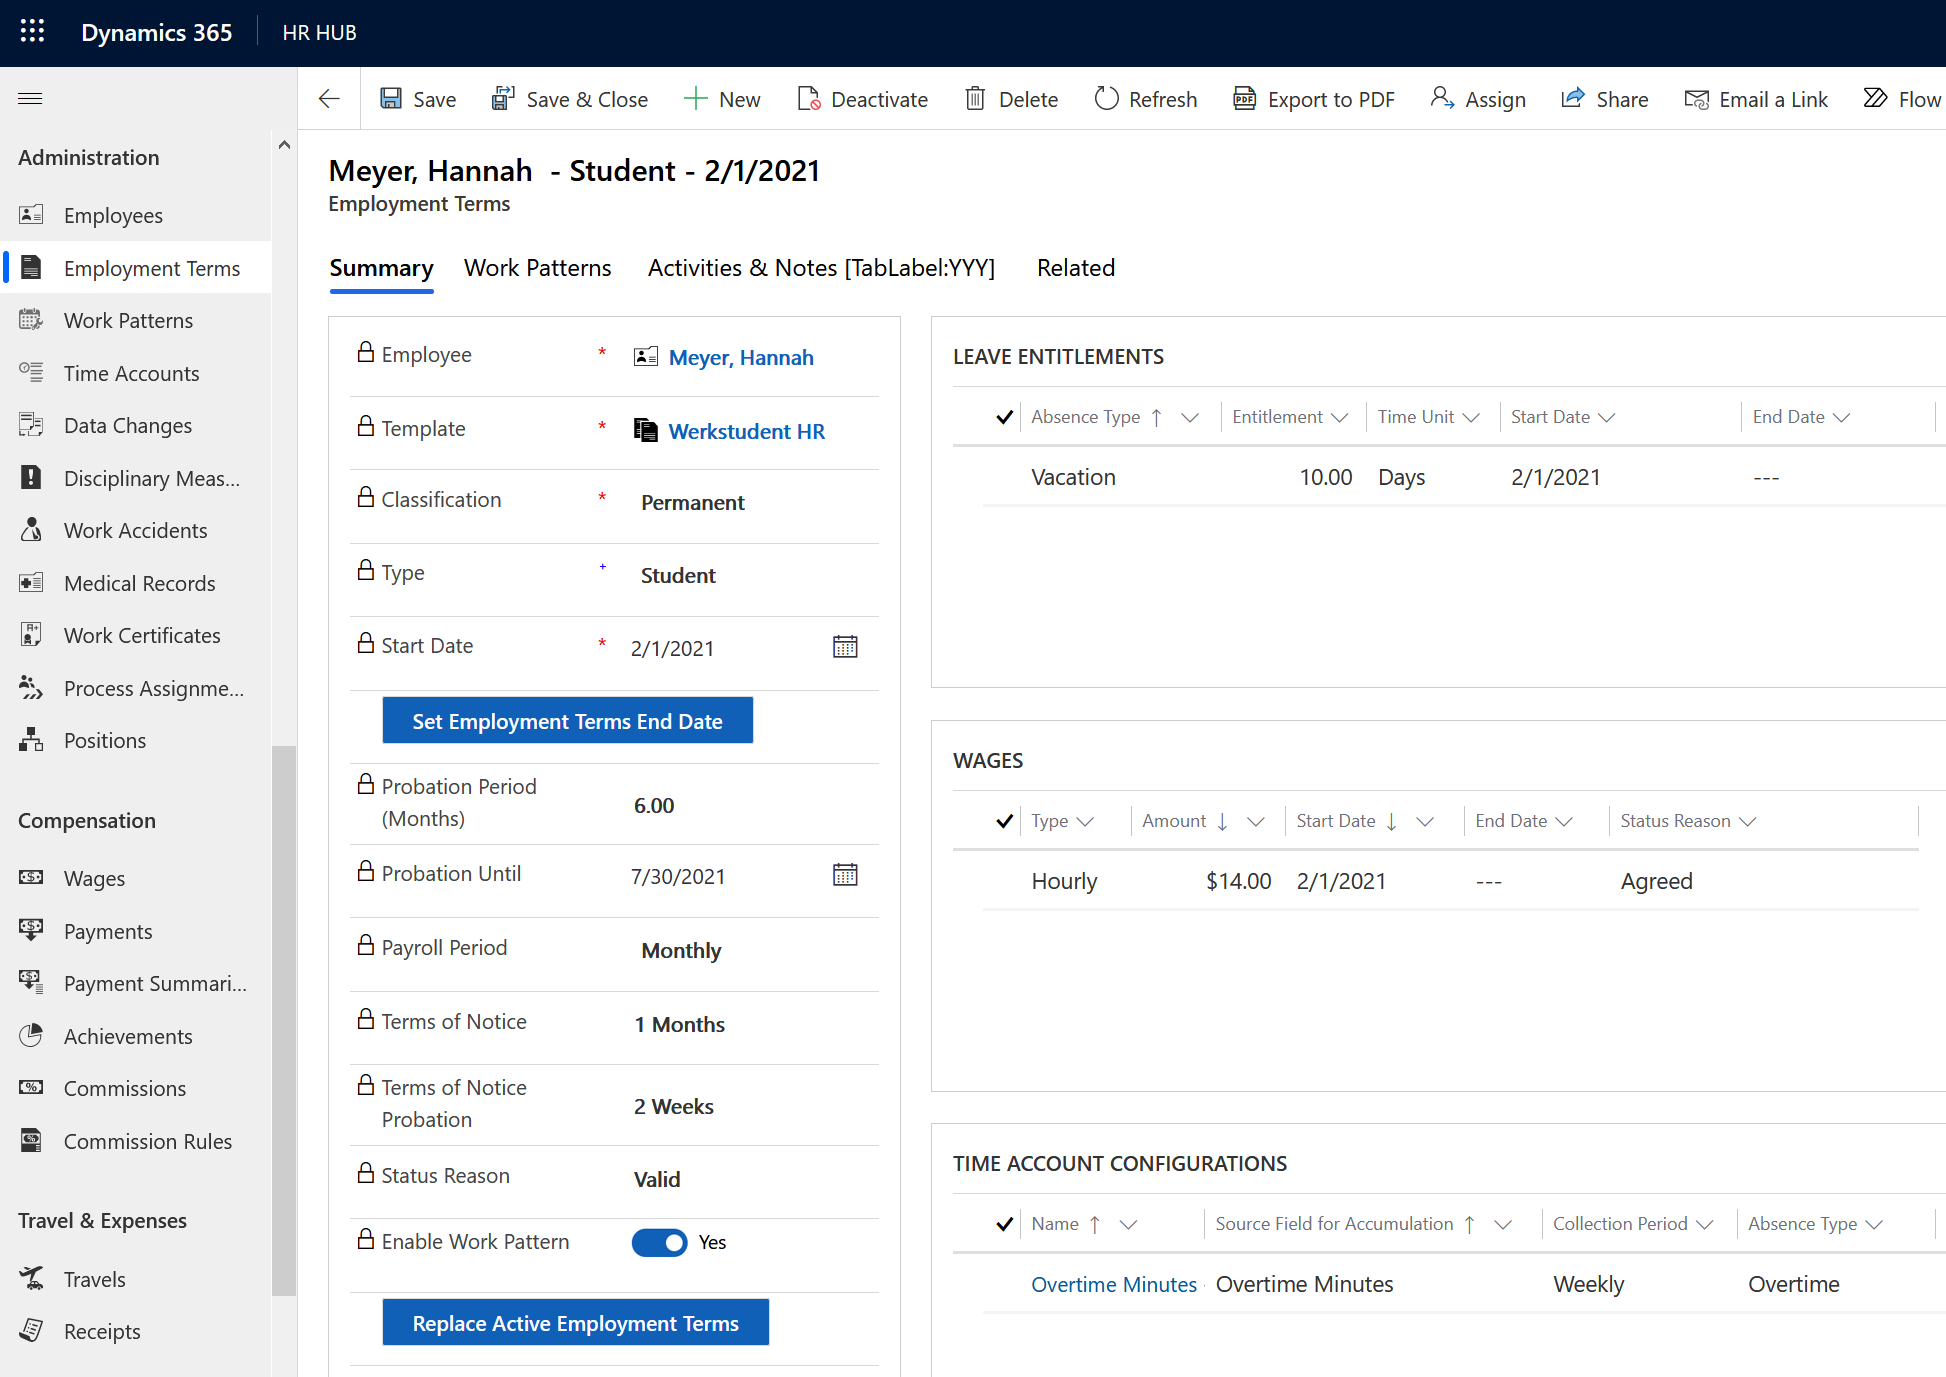
Task: Select all rows in Time Account Configurations
Action: tap(1004, 1224)
